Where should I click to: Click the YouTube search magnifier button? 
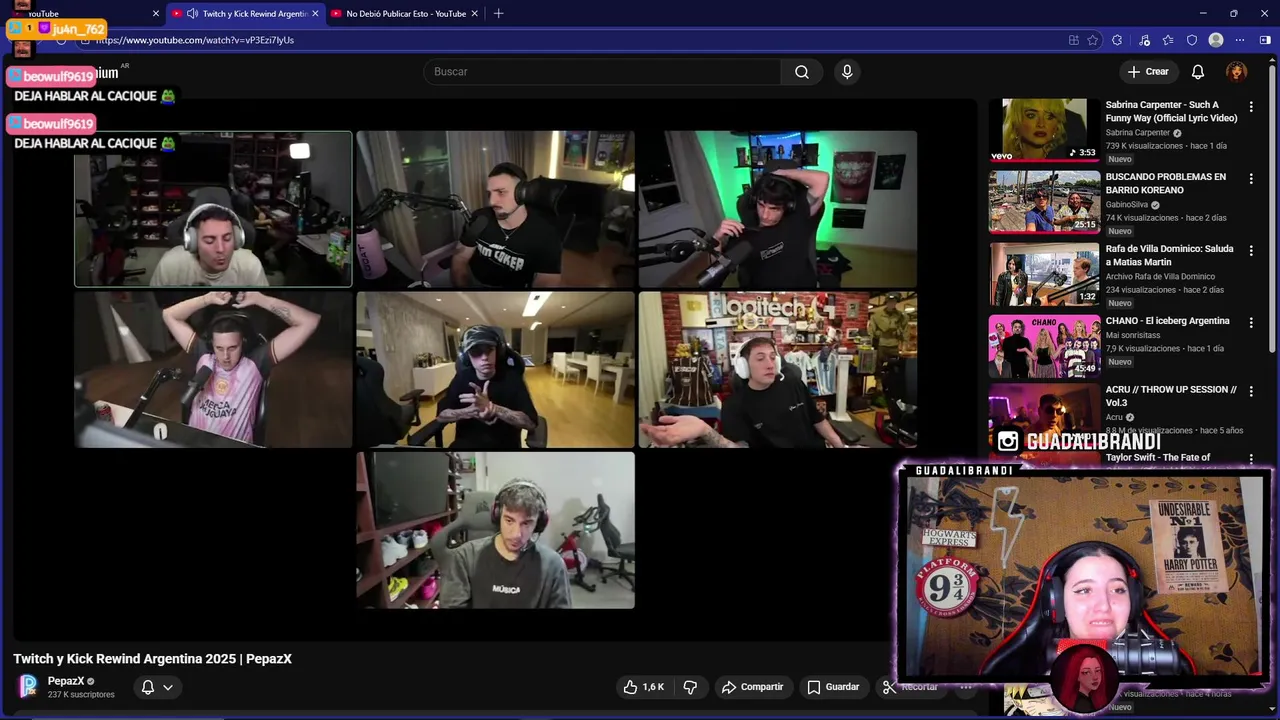click(802, 72)
